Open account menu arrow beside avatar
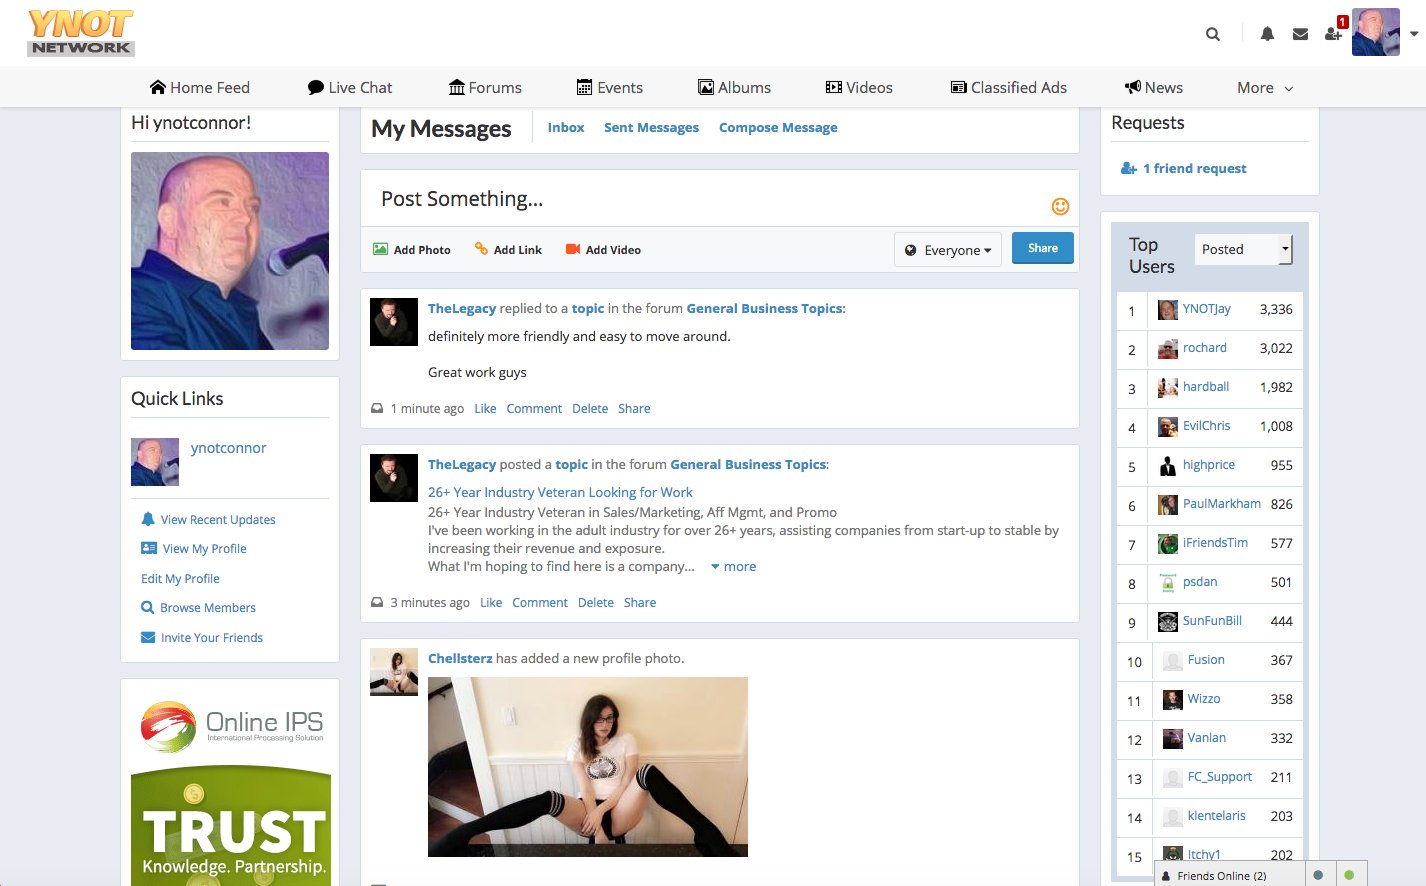 [1414, 33]
